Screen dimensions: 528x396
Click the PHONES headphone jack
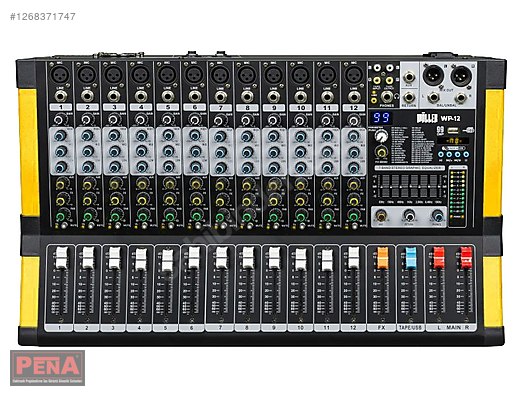tap(387, 97)
